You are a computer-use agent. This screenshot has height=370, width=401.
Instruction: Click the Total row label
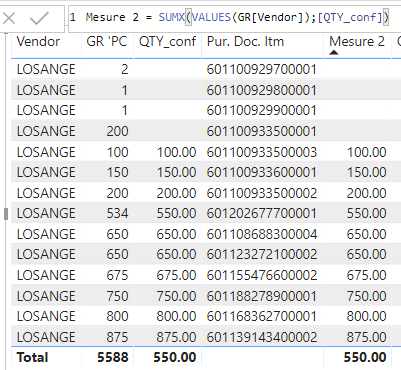pos(32,357)
